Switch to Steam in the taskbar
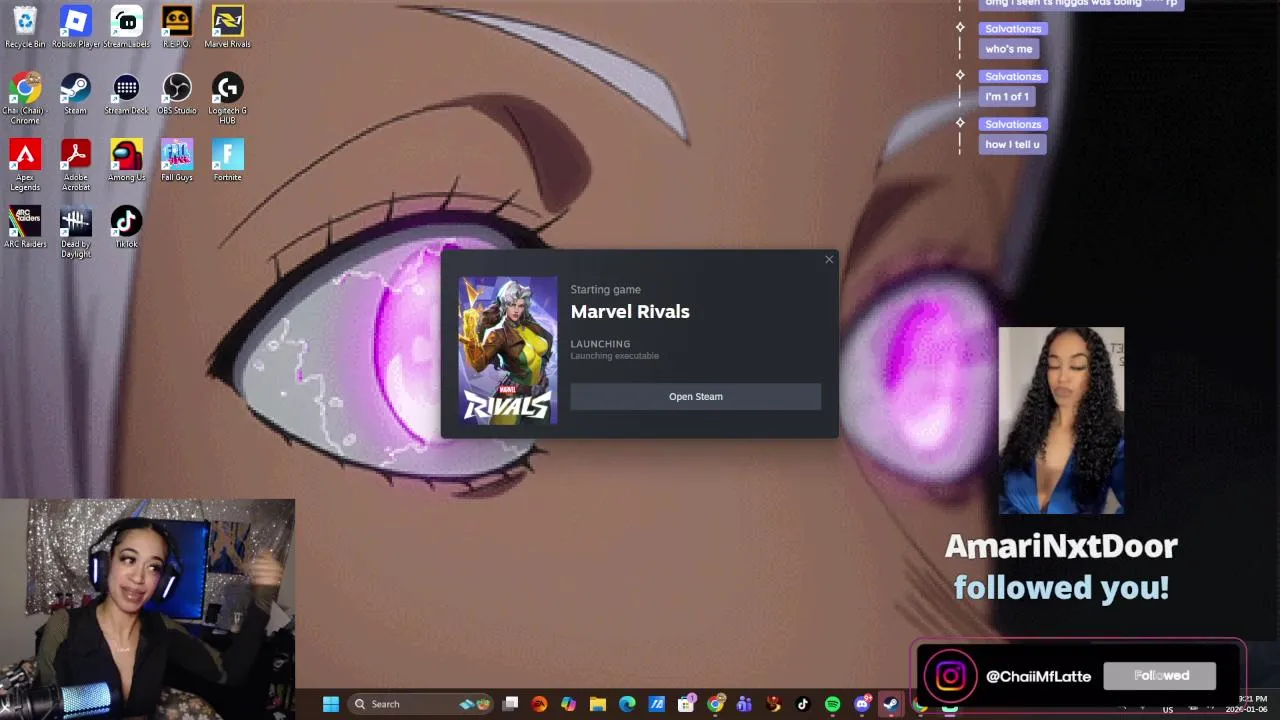This screenshot has height=720, width=1280. [890, 704]
